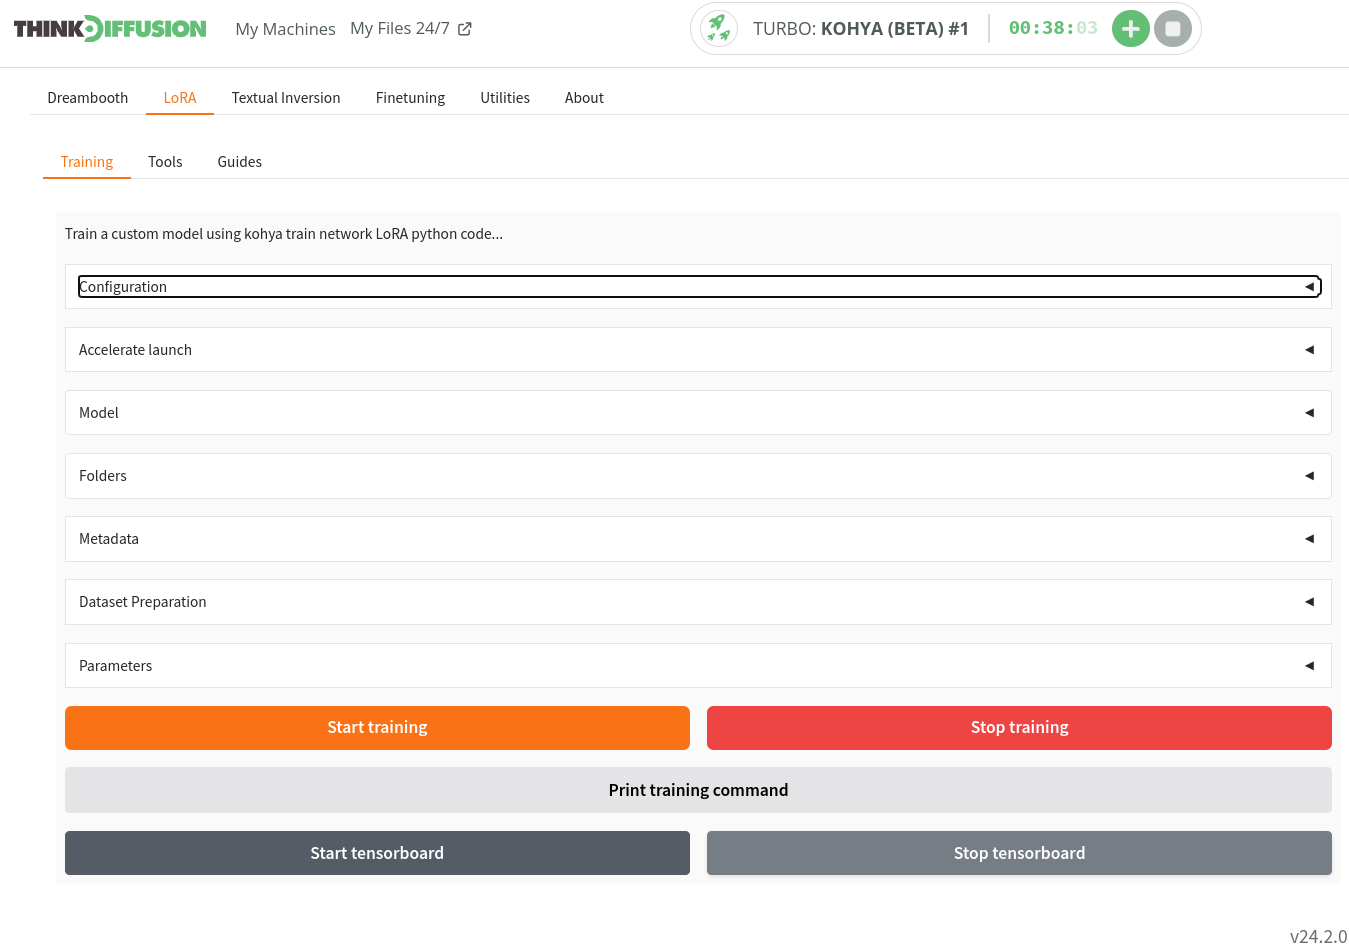Select the LoRA tab

180,97
